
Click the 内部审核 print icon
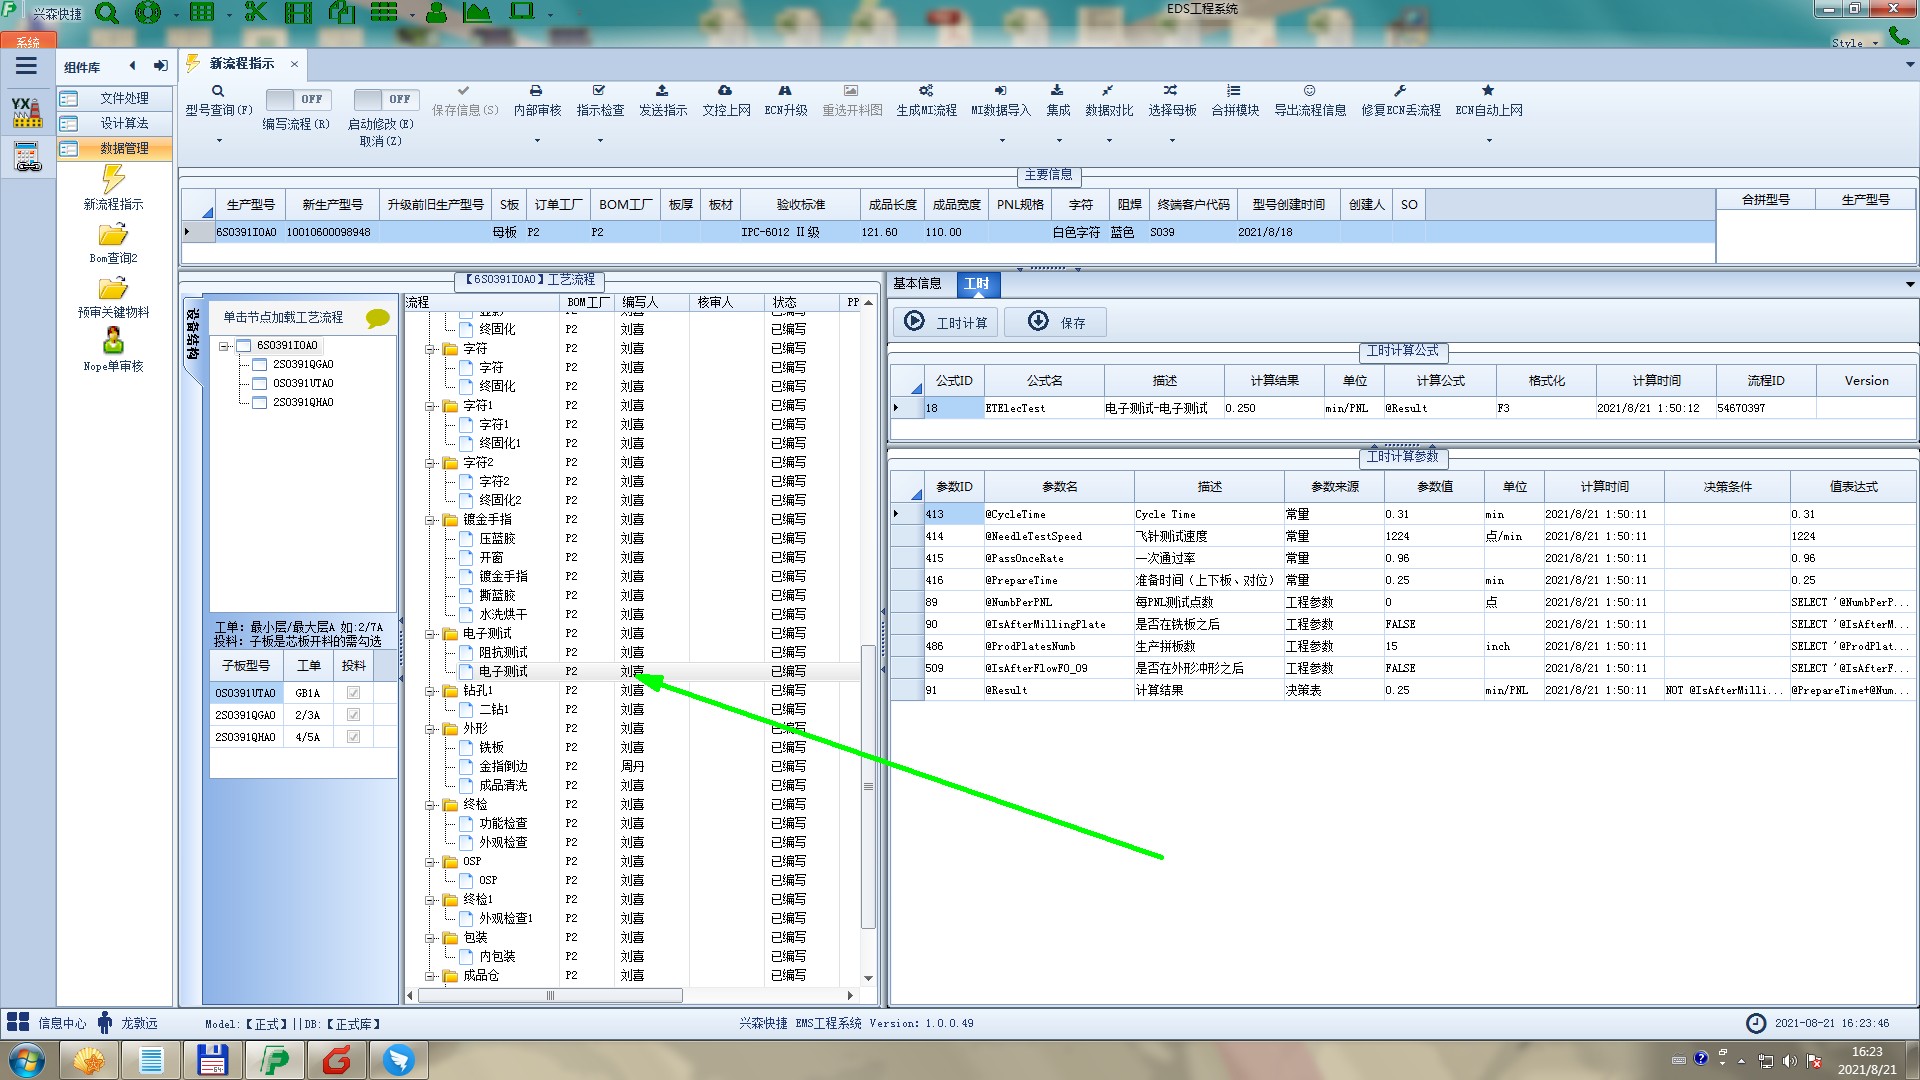tap(536, 91)
